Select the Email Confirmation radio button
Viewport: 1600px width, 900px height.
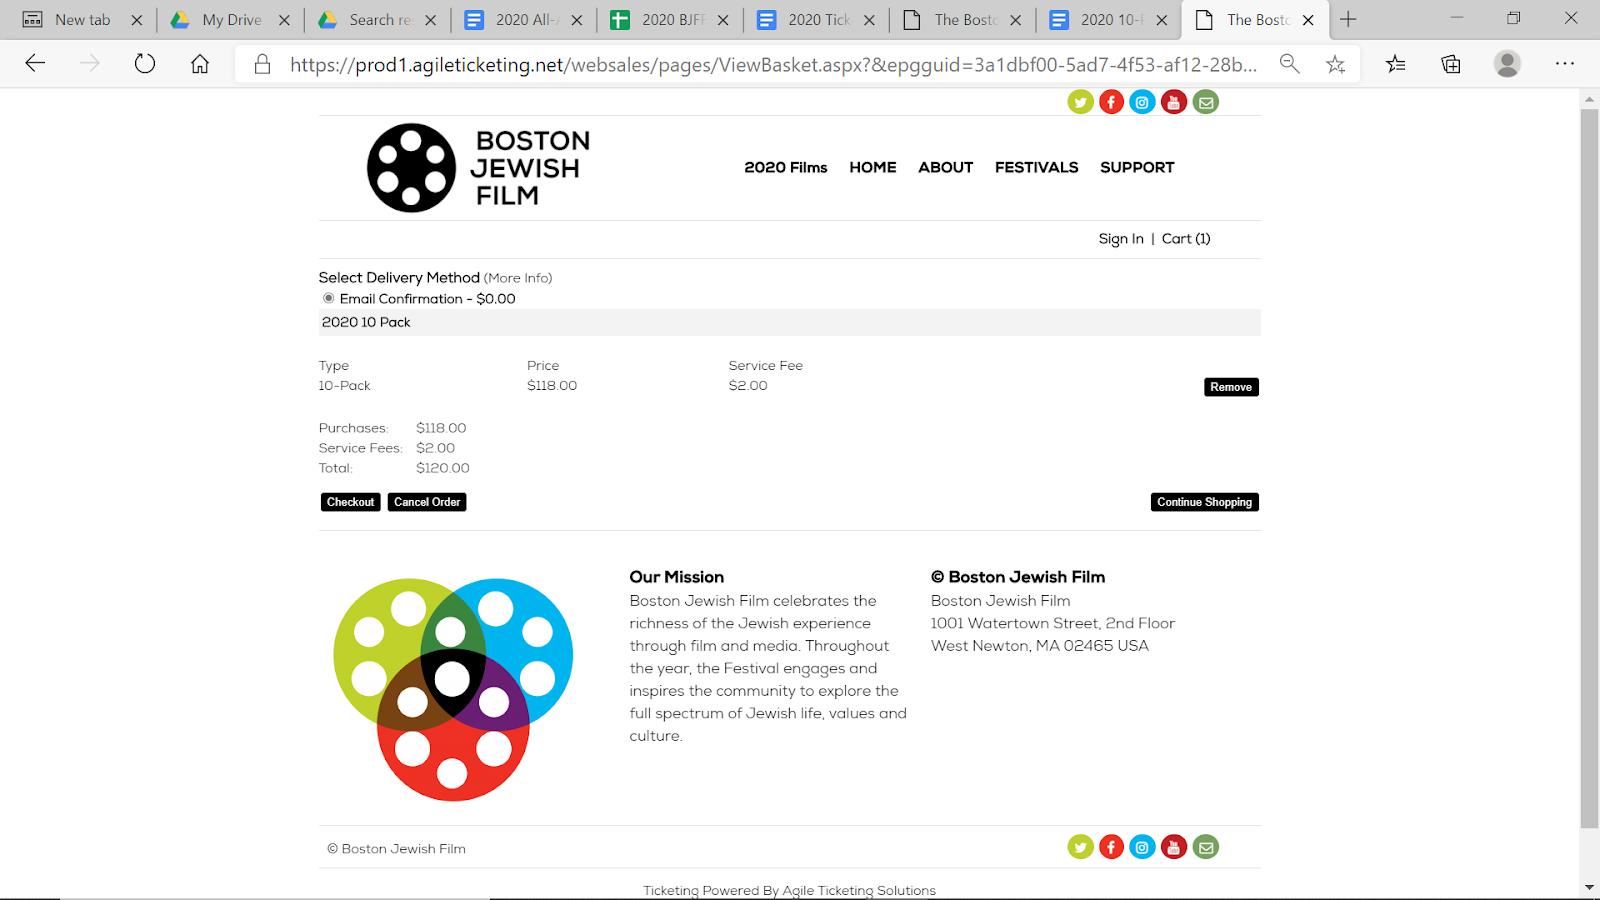point(328,298)
